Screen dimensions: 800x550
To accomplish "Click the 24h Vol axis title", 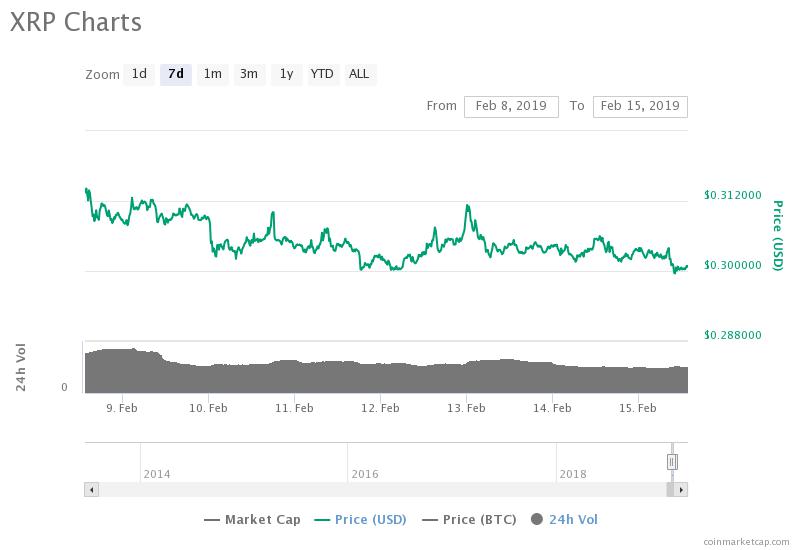I will pyautogui.click(x=20, y=367).
